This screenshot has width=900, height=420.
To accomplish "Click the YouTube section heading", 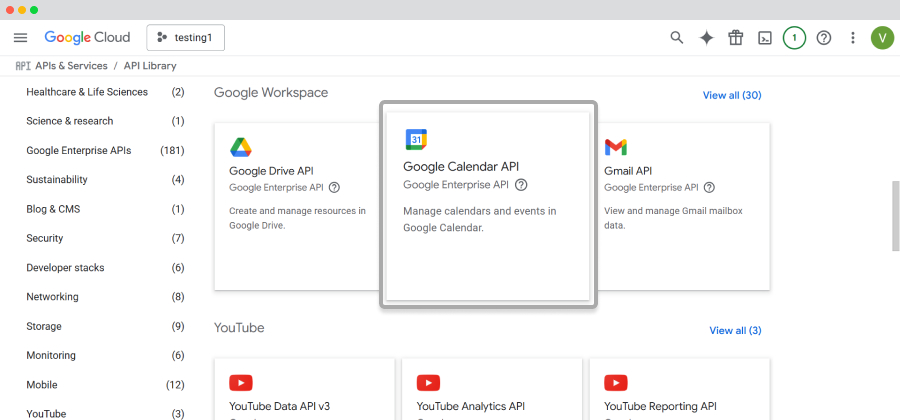I will tap(239, 328).
